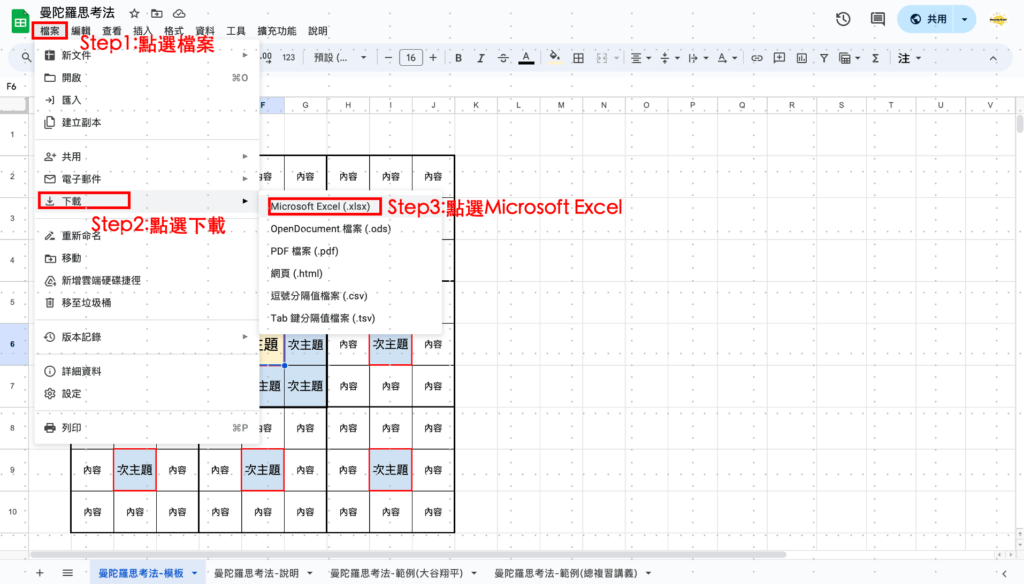Image resolution: width=1024 pixels, height=584 pixels.
Task: Click the 共用 share button
Action: coord(926,19)
